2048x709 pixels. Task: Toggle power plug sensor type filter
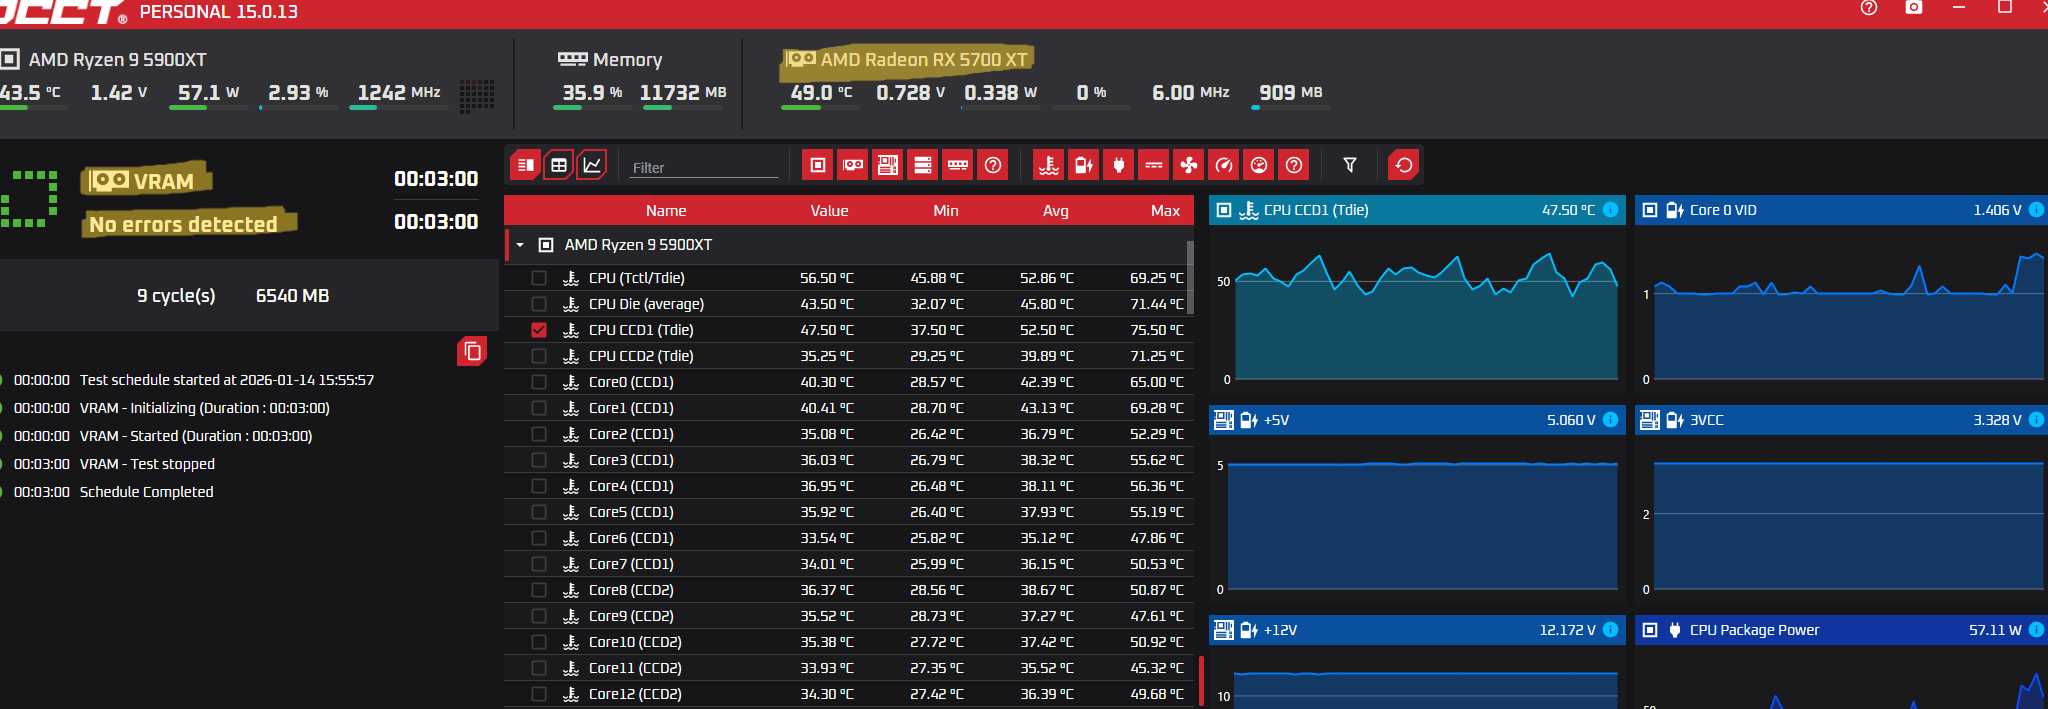(x=1119, y=165)
